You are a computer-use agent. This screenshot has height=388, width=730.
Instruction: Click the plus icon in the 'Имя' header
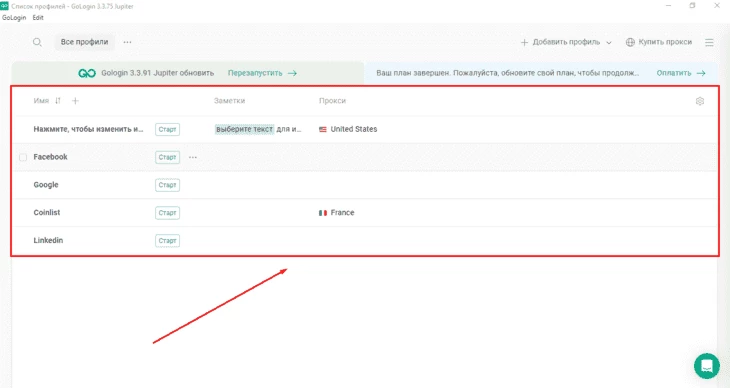tap(75, 101)
